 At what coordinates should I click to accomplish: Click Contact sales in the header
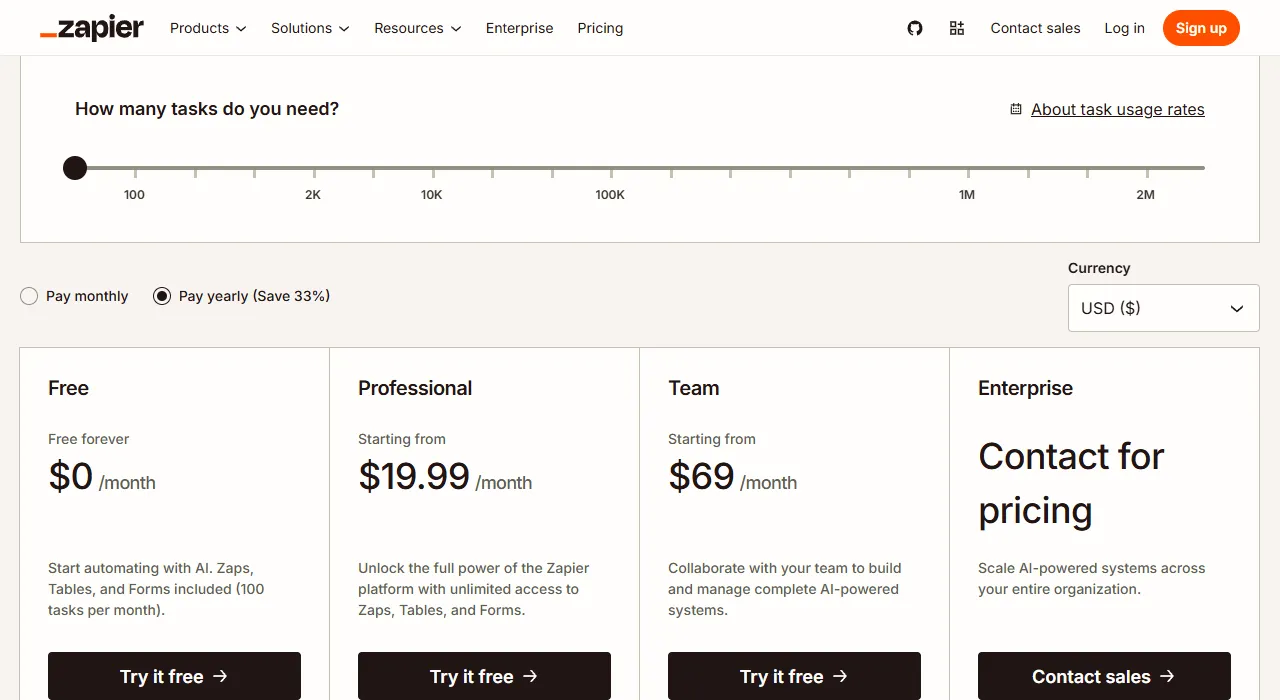(x=1035, y=28)
